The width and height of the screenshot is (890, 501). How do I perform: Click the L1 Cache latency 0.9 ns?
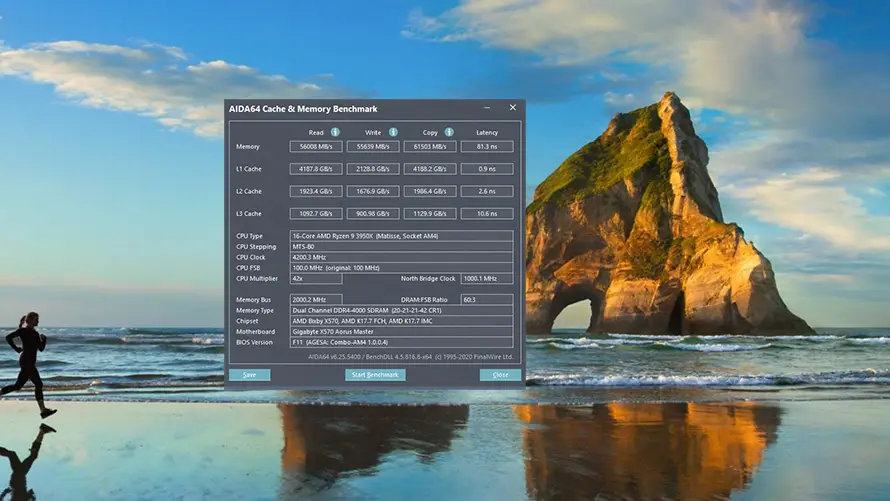click(487, 169)
